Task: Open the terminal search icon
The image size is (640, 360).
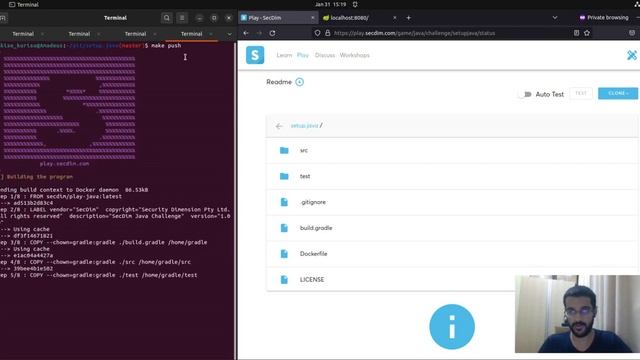Action: (x=167, y=18)
